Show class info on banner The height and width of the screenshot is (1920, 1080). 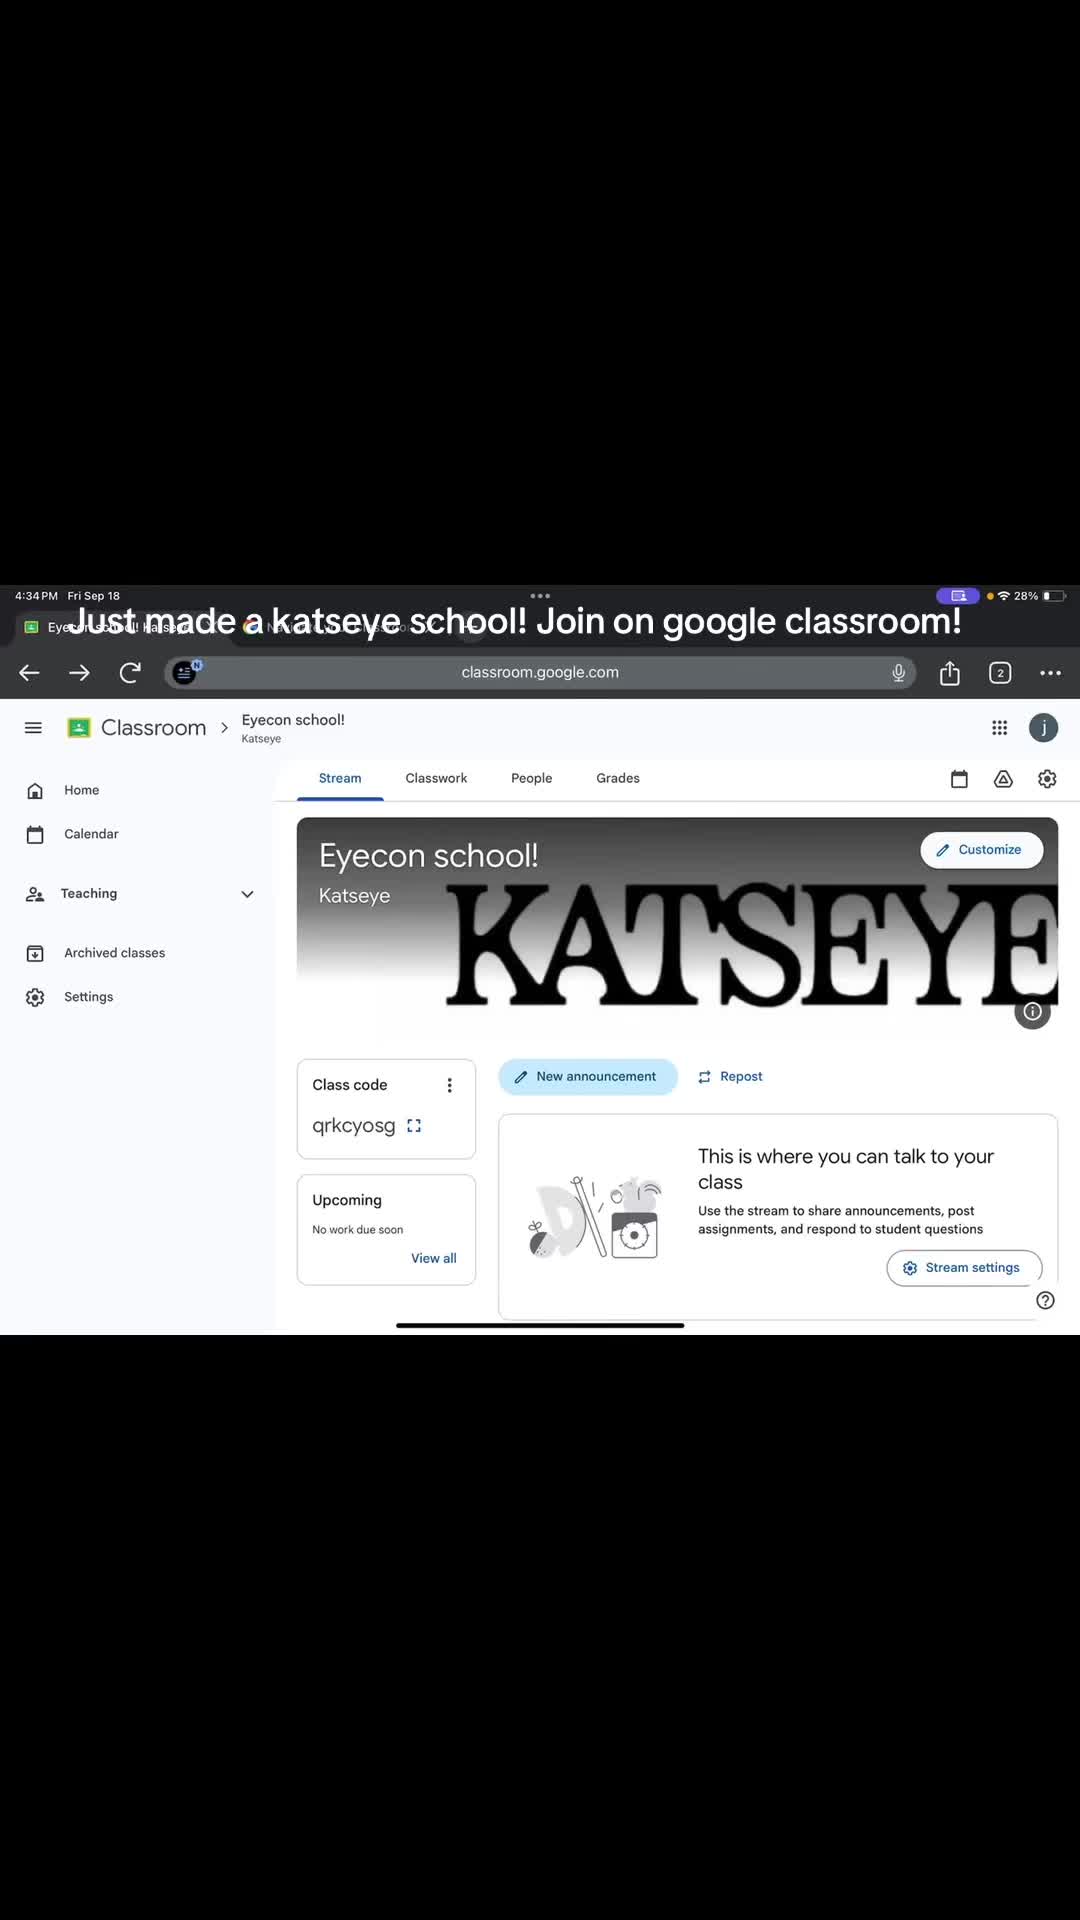[1032, 1012]
